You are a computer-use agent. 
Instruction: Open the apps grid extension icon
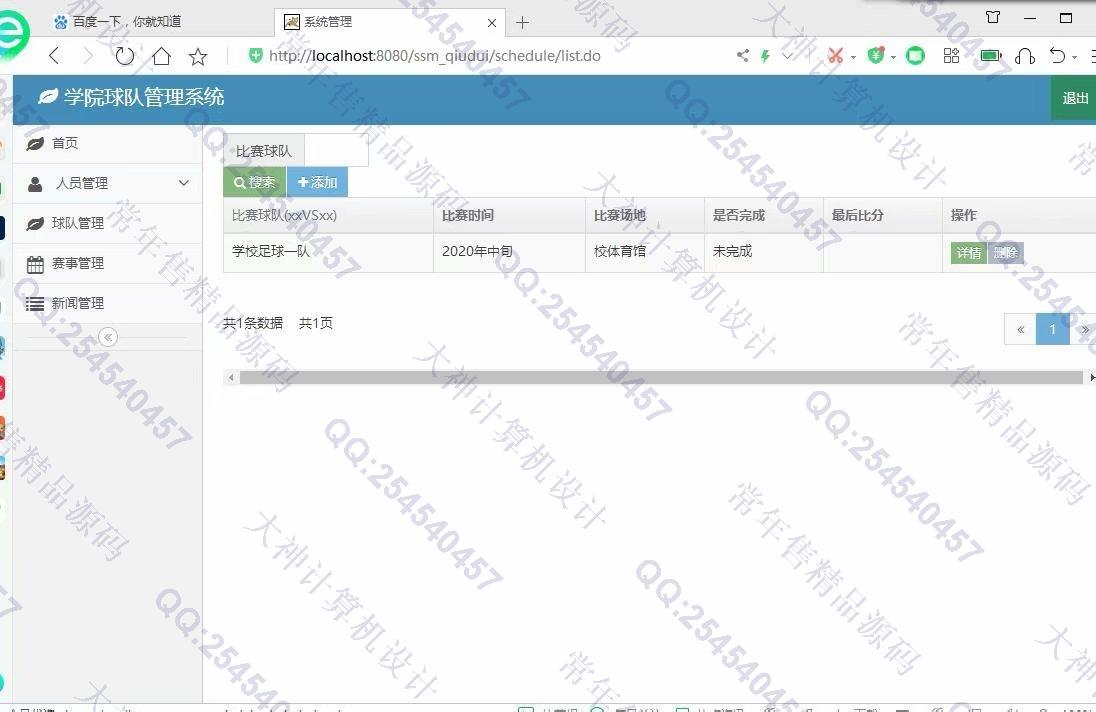click(951, 55)
